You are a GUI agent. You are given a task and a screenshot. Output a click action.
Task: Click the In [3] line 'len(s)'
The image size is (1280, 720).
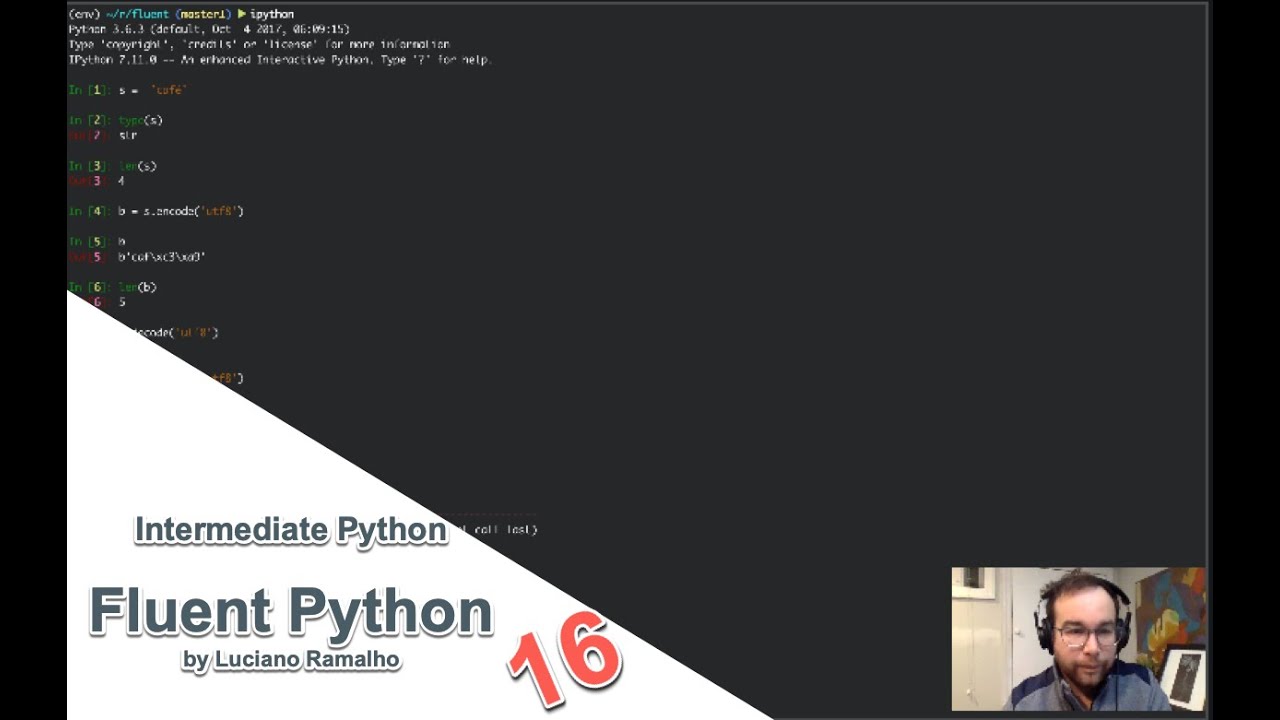[x=112, y=166]
